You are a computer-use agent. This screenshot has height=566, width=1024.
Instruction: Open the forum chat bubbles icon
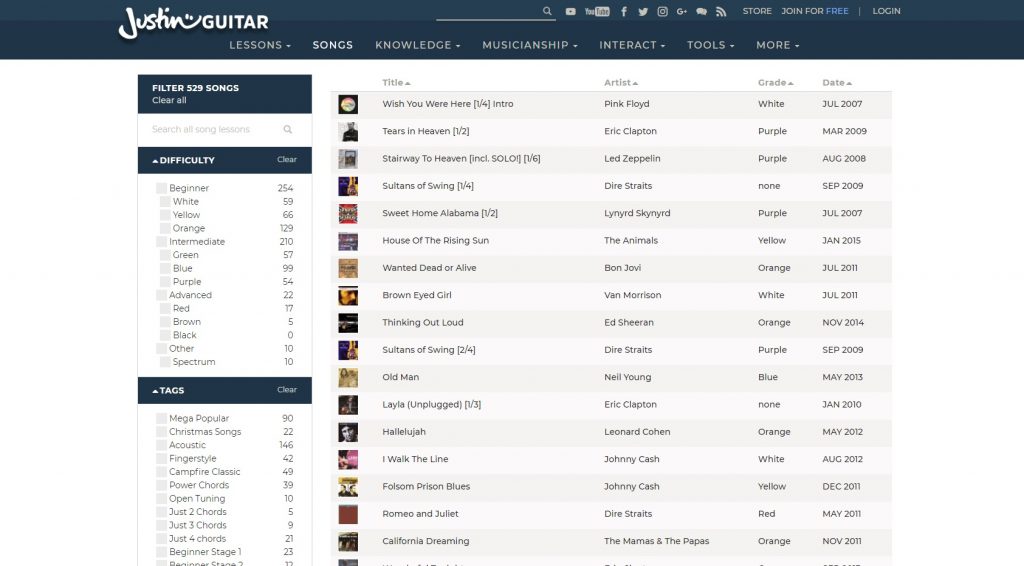tap(701, 11)
